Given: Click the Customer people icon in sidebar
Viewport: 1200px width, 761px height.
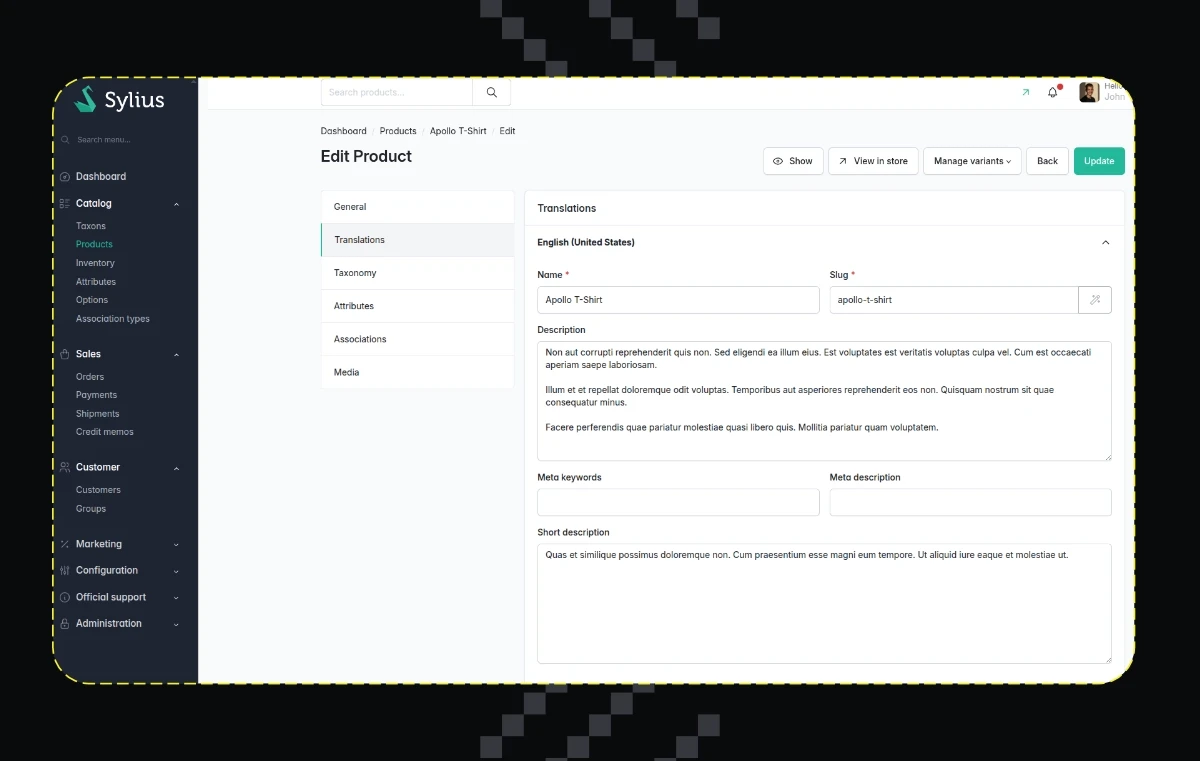Looking at the screenshot, I should point(65,467).
